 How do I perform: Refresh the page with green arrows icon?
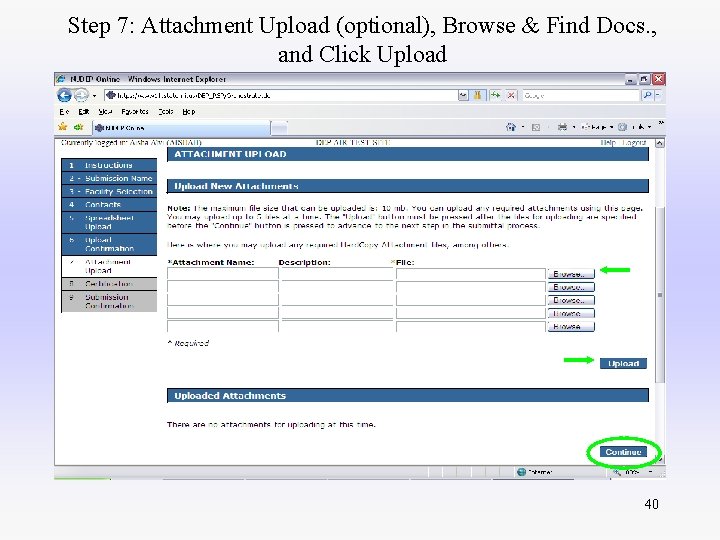[x=495, y=96]
